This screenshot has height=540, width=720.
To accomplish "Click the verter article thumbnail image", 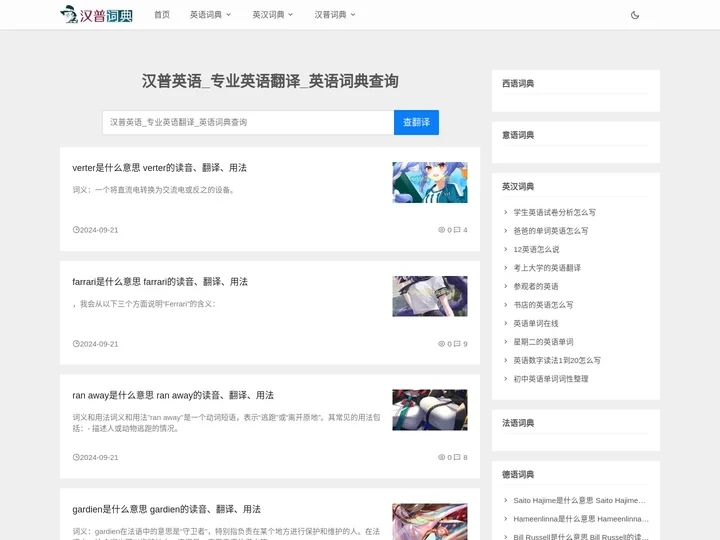I will 430,182.
